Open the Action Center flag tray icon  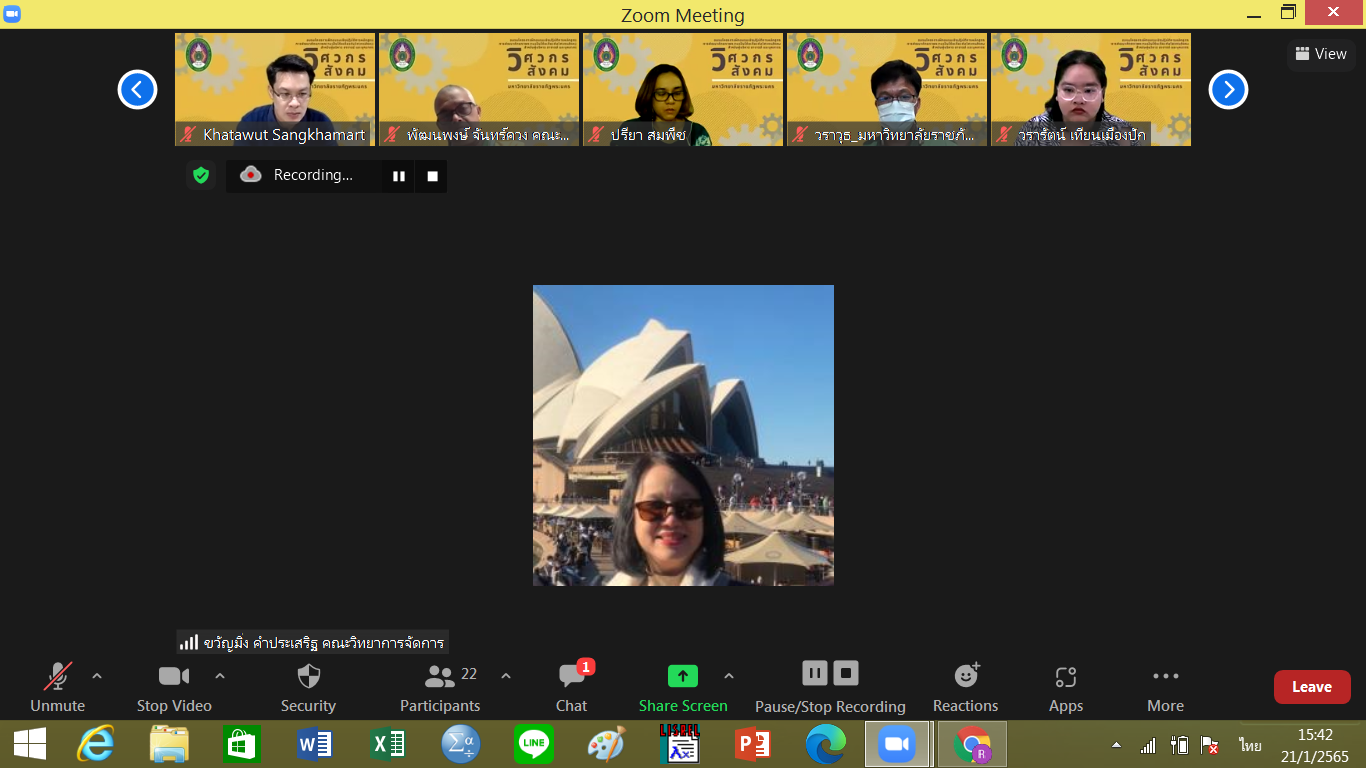pos(1209,745)
